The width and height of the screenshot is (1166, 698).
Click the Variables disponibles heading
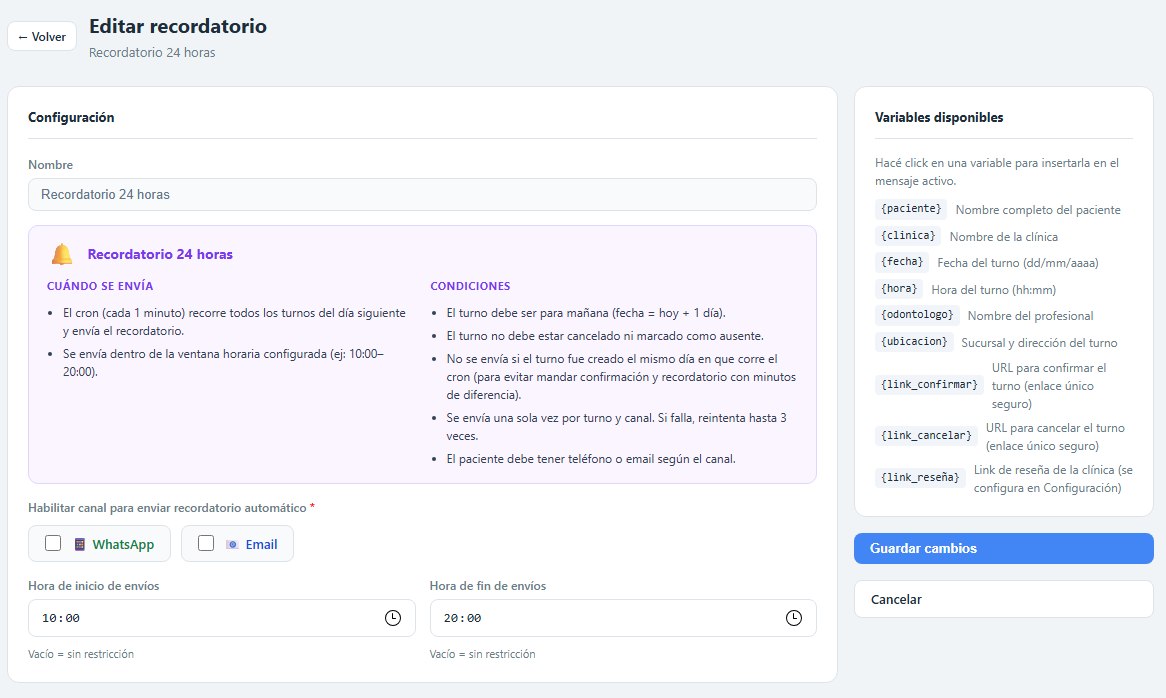(x=939, y=117)
